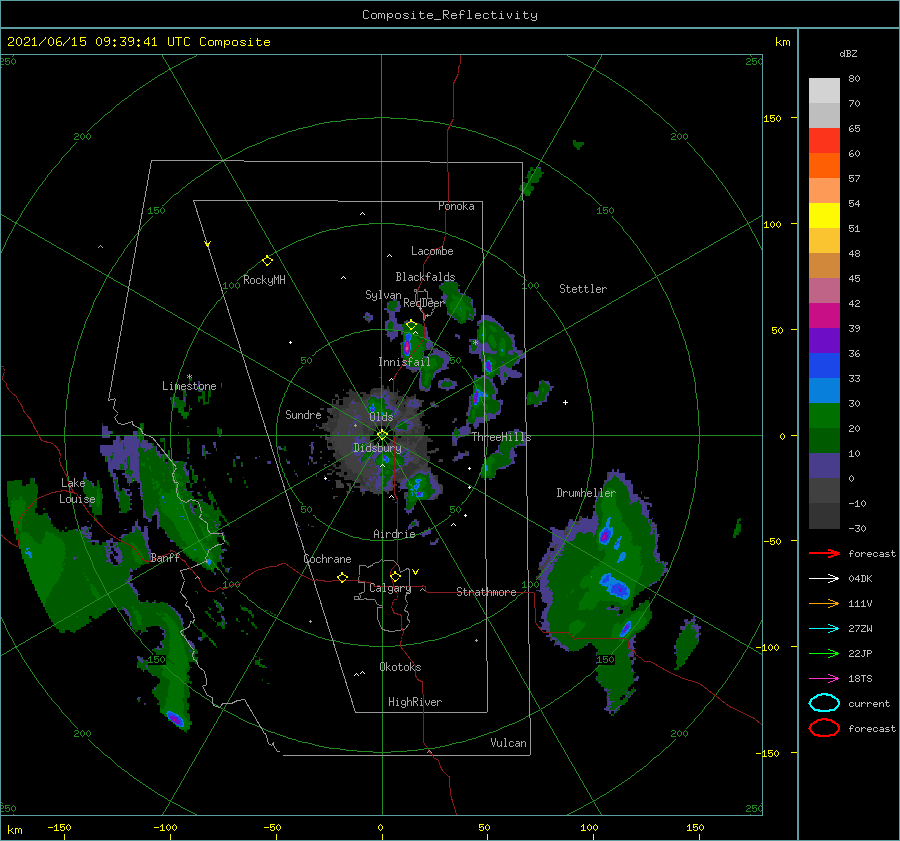900x841 pixels.
Task: Select the 39 dBZ magenta color swatch
Action: (824, 315)
